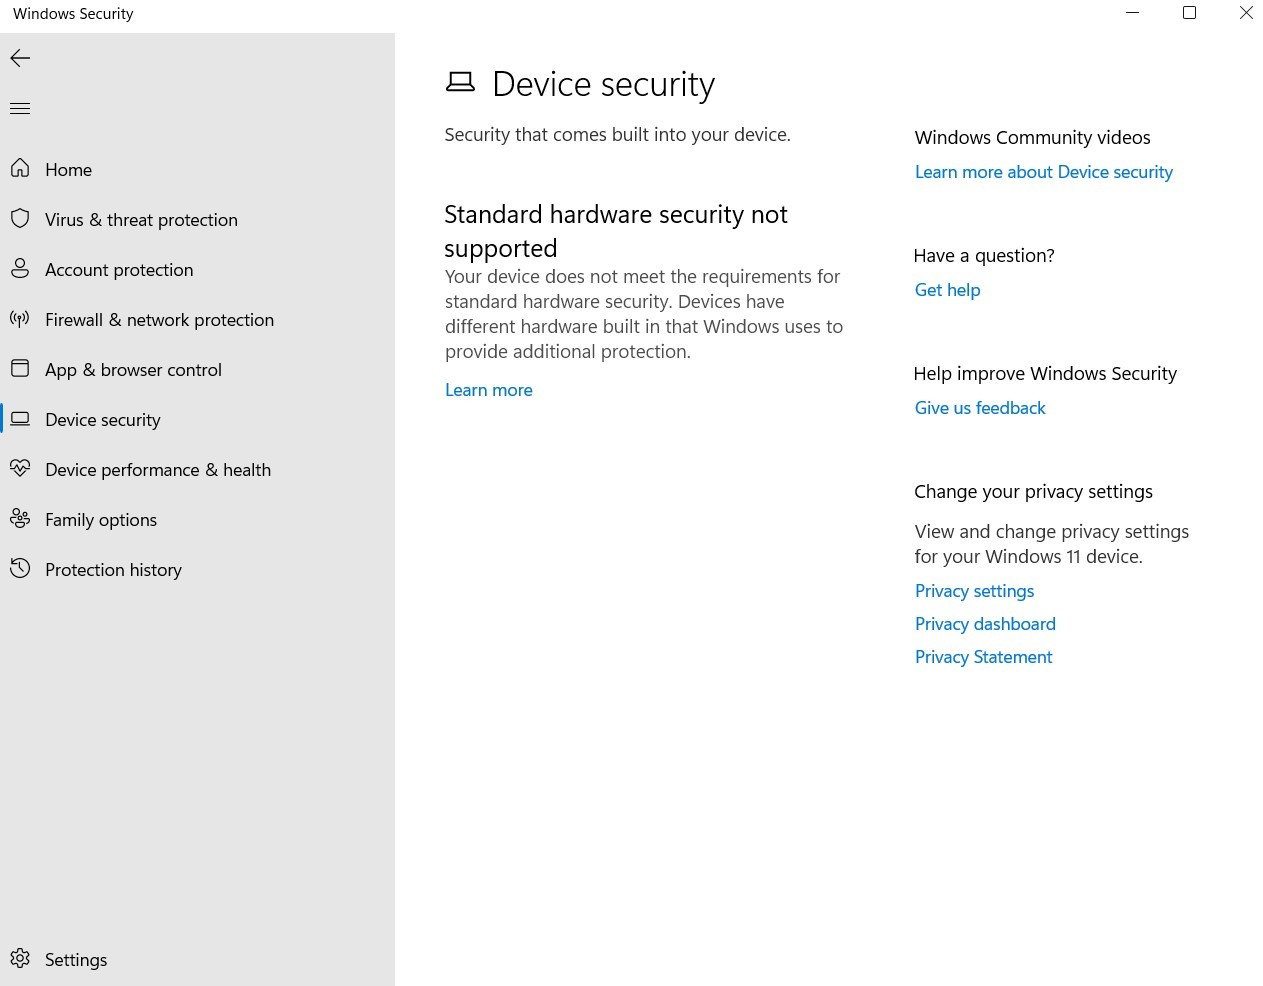Click the Family options people icon
This screenshot has height=986, width=1263.
(20, 518)
